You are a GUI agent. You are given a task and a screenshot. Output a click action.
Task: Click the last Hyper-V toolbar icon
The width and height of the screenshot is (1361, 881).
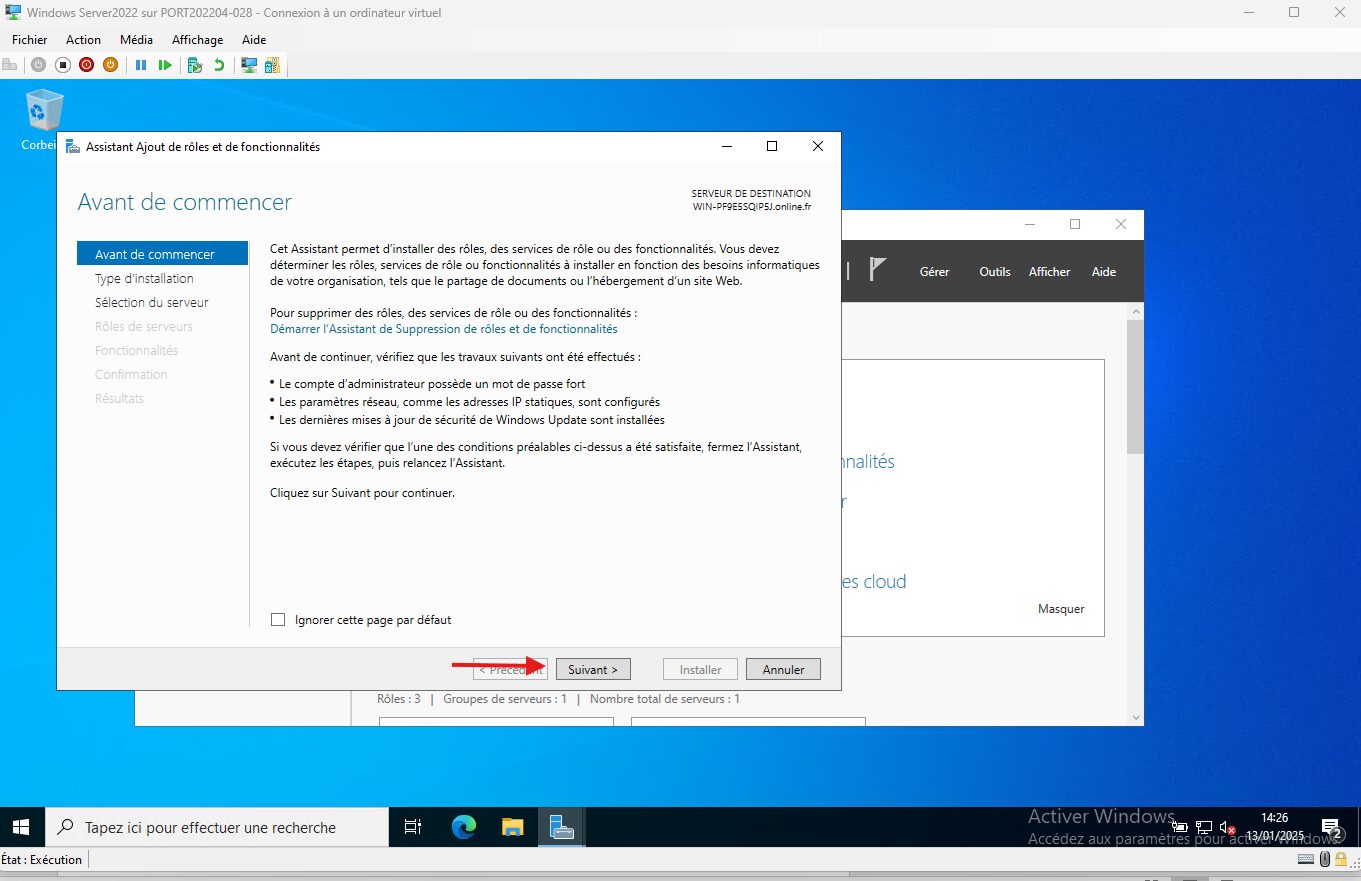point(272,65)
